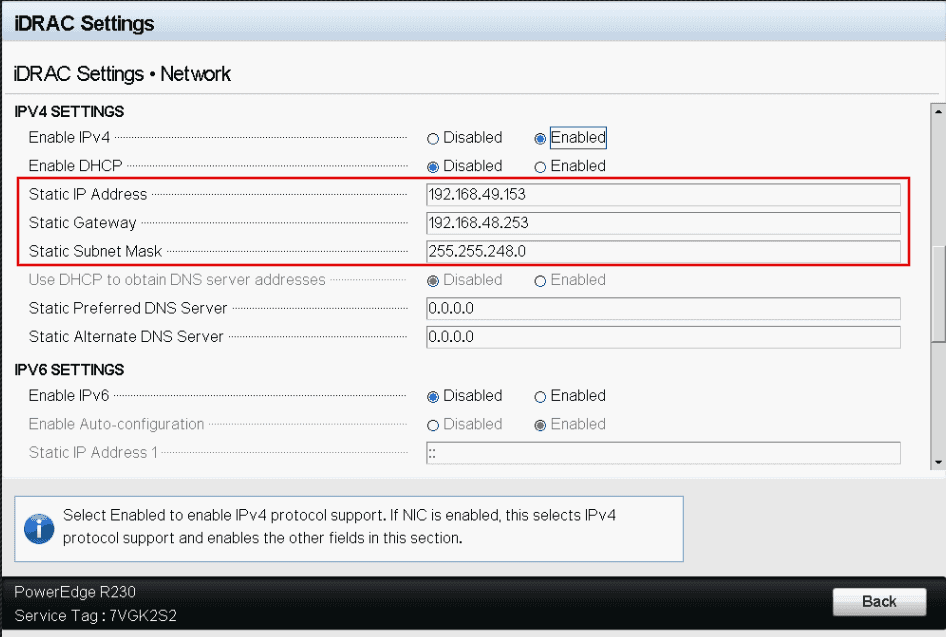Set Enable IPv4 to Disabled

[x=433, y=138]
